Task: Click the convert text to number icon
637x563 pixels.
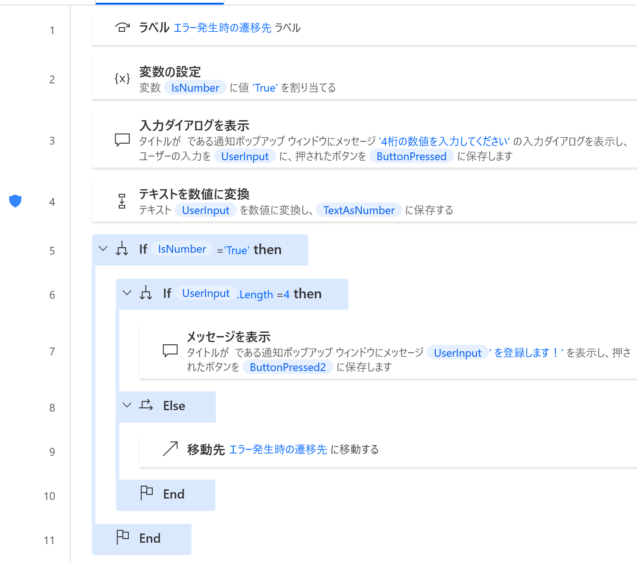Action: (x=122, y=201)
